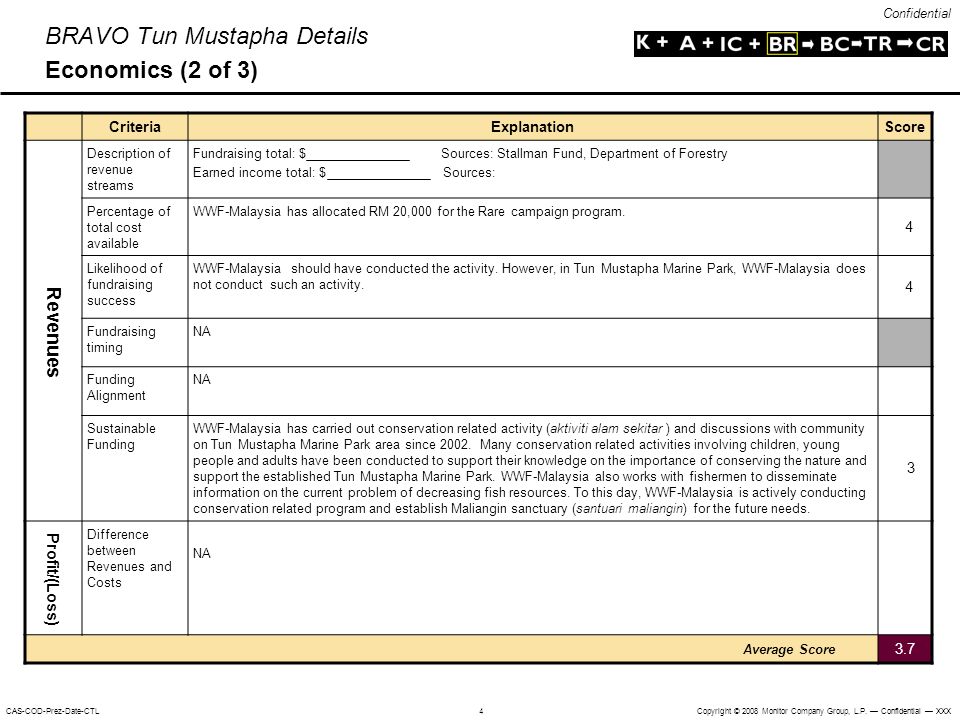Click the italic 'aktiviti alam sekitar' phrase
This screenshot has height=720, width=960.
pos(606,429)
